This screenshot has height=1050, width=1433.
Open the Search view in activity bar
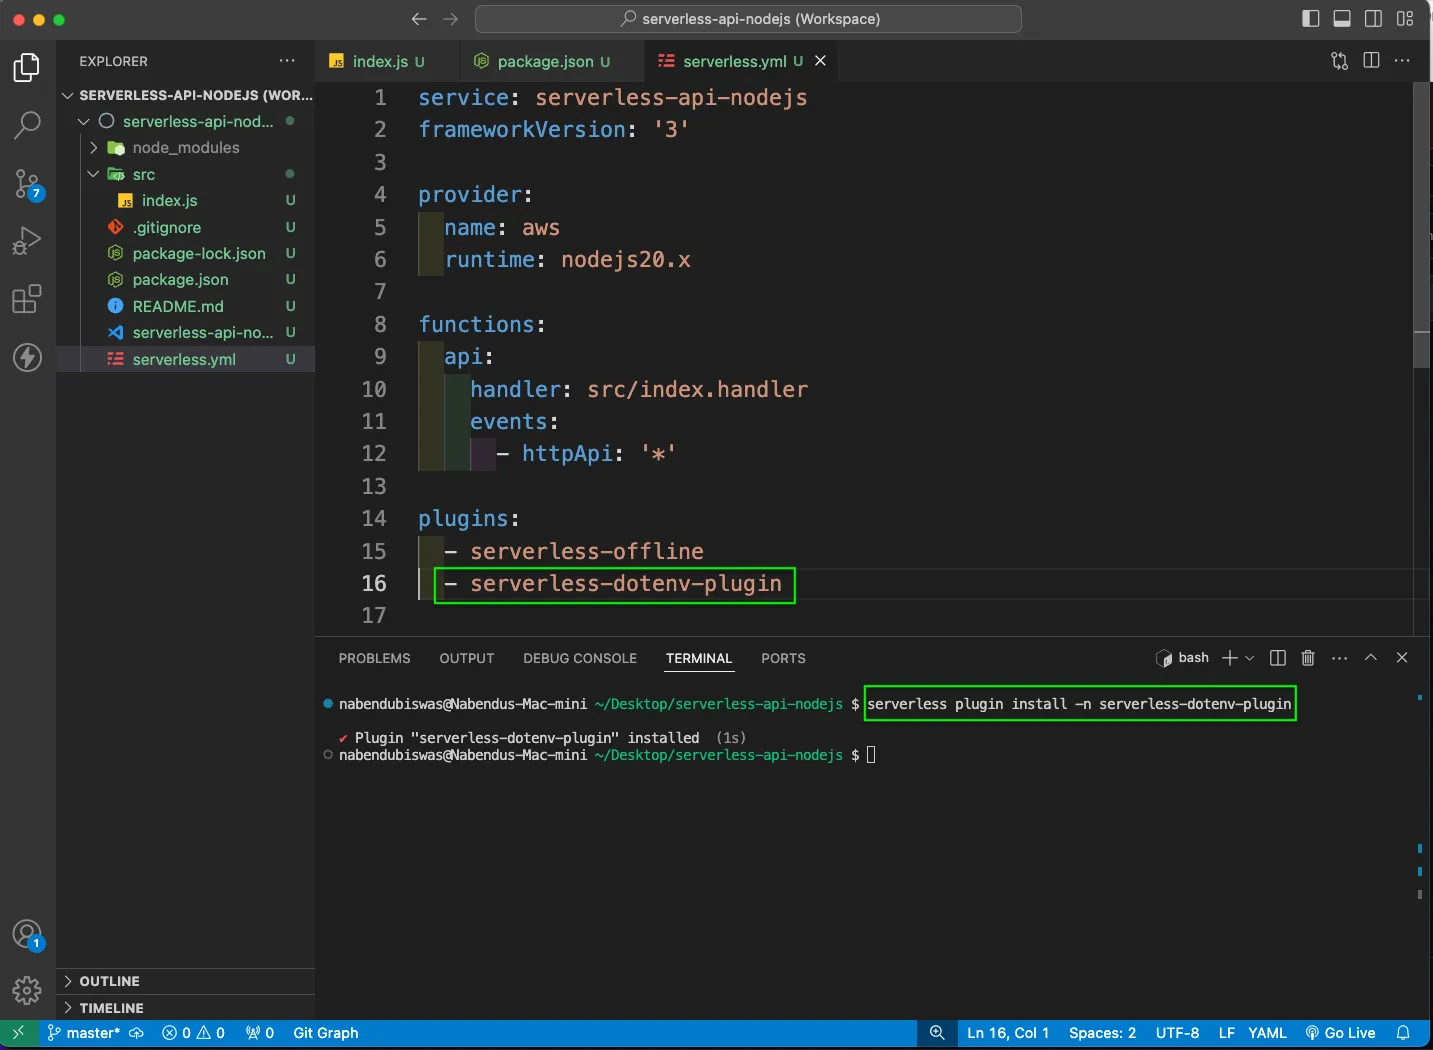27,125
